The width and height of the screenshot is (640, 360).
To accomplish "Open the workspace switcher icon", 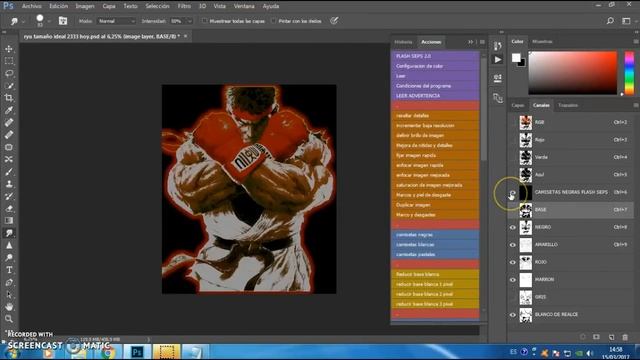I will 626,21.
